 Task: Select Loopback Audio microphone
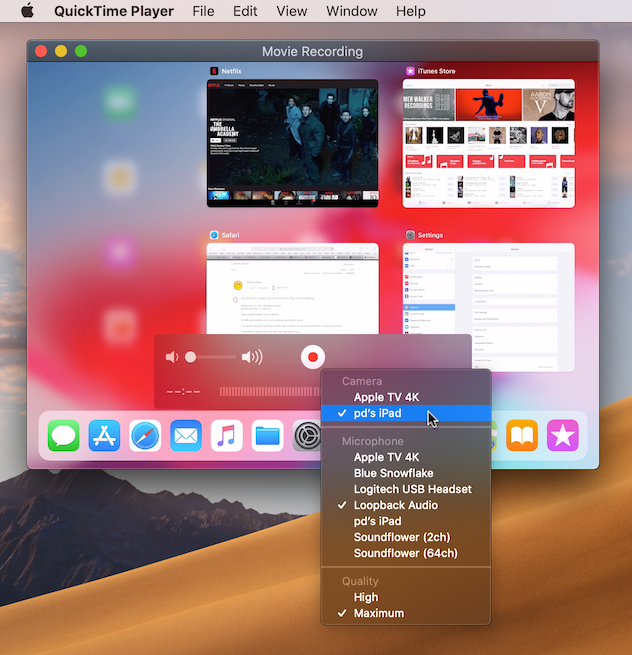406,505
